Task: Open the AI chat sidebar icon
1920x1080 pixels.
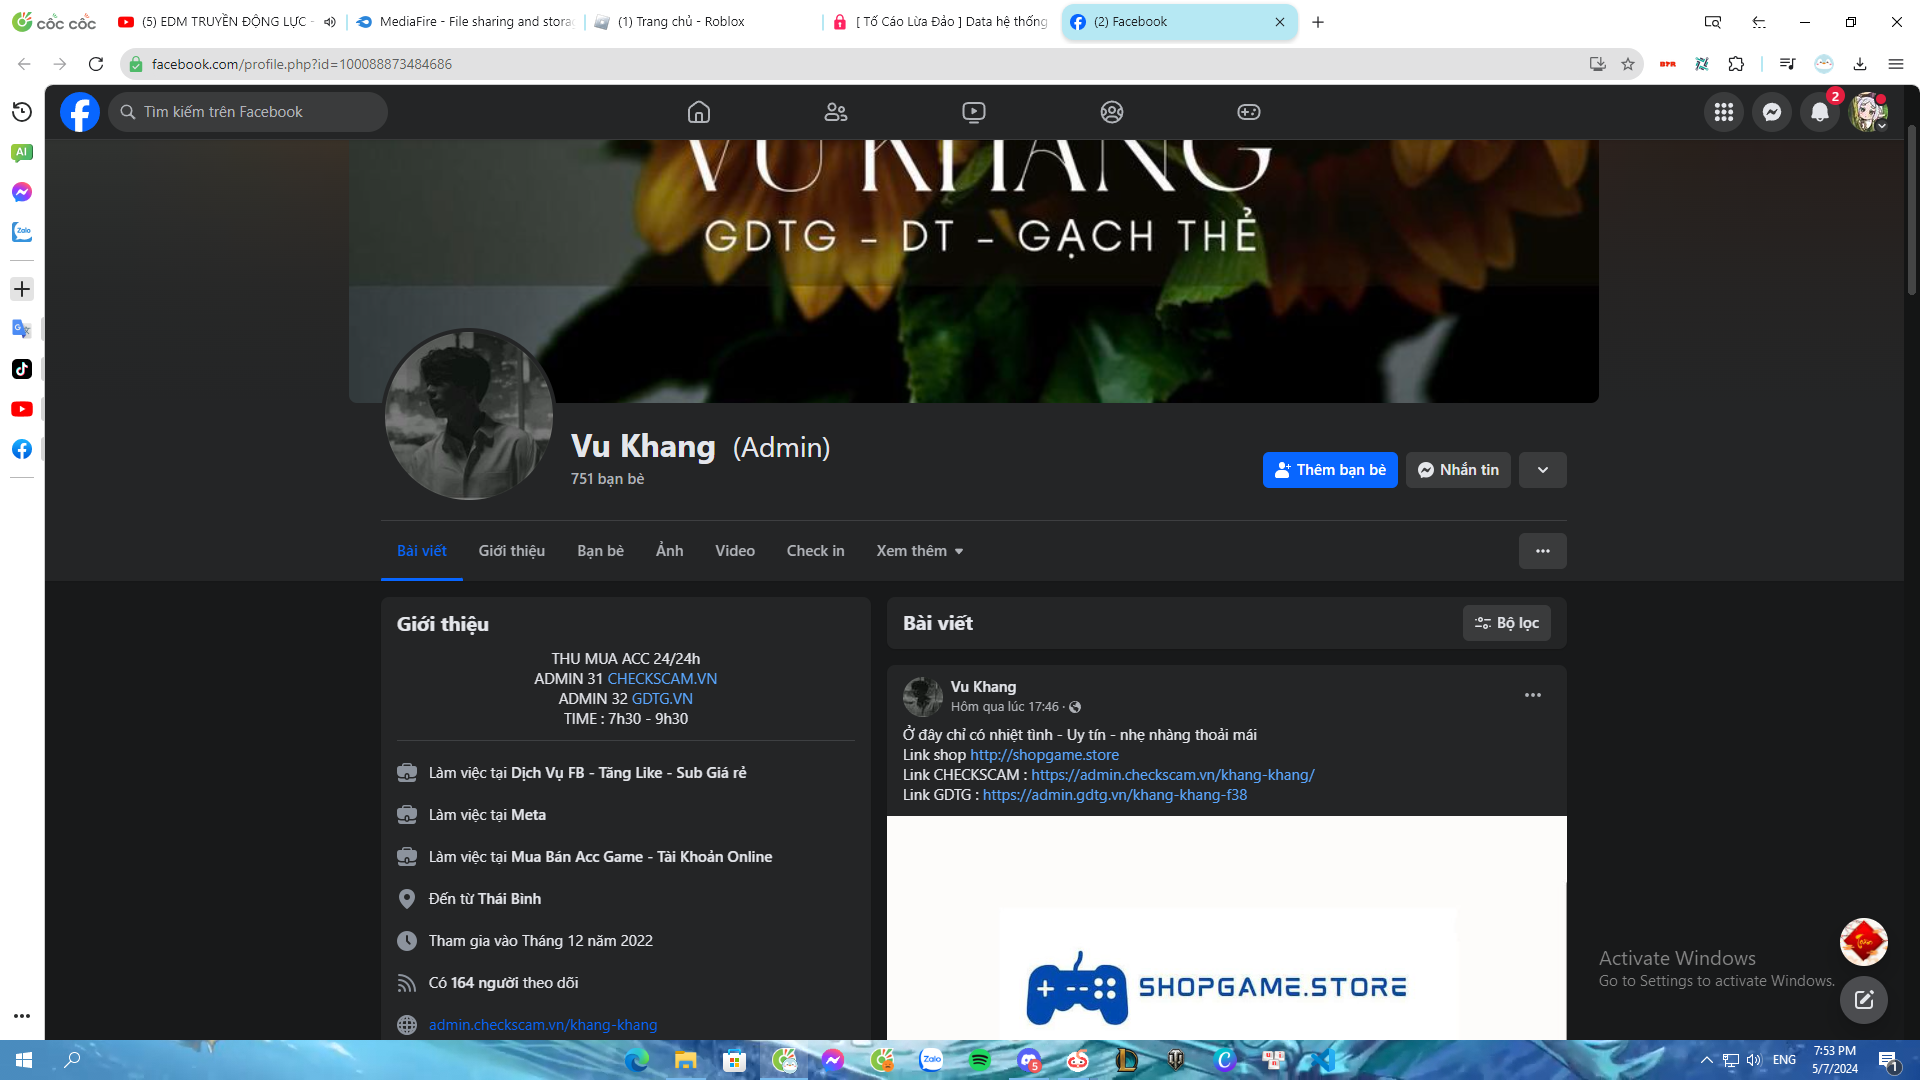Action: [x=22, y=152]
